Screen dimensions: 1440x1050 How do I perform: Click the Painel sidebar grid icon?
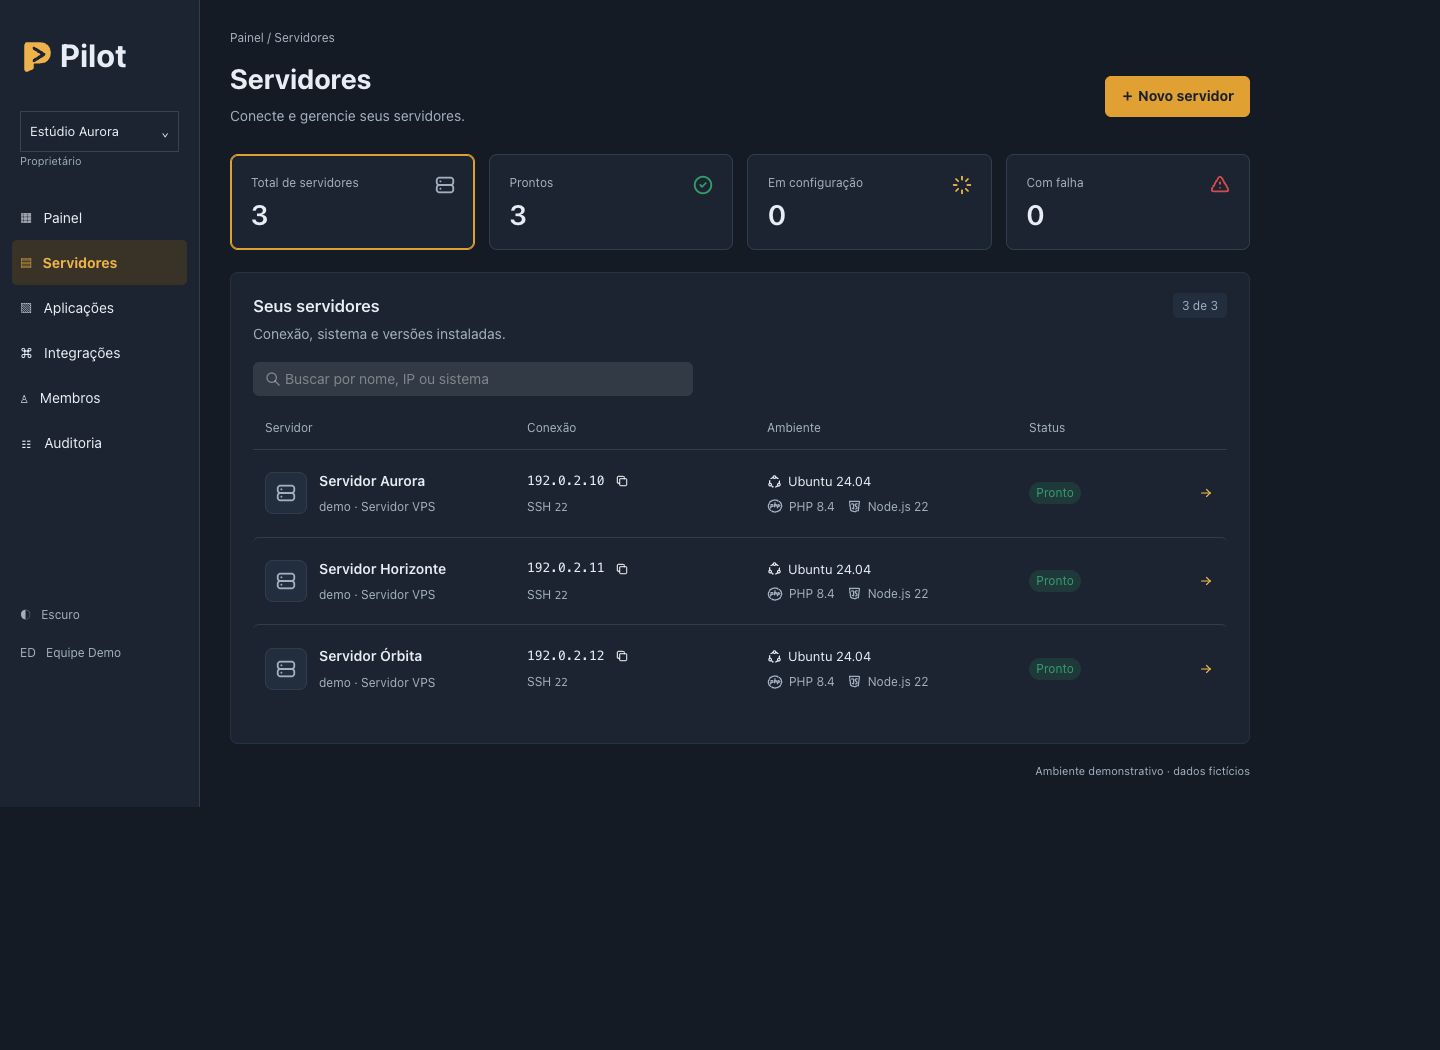pyautogui.click(x=26, y=218)
